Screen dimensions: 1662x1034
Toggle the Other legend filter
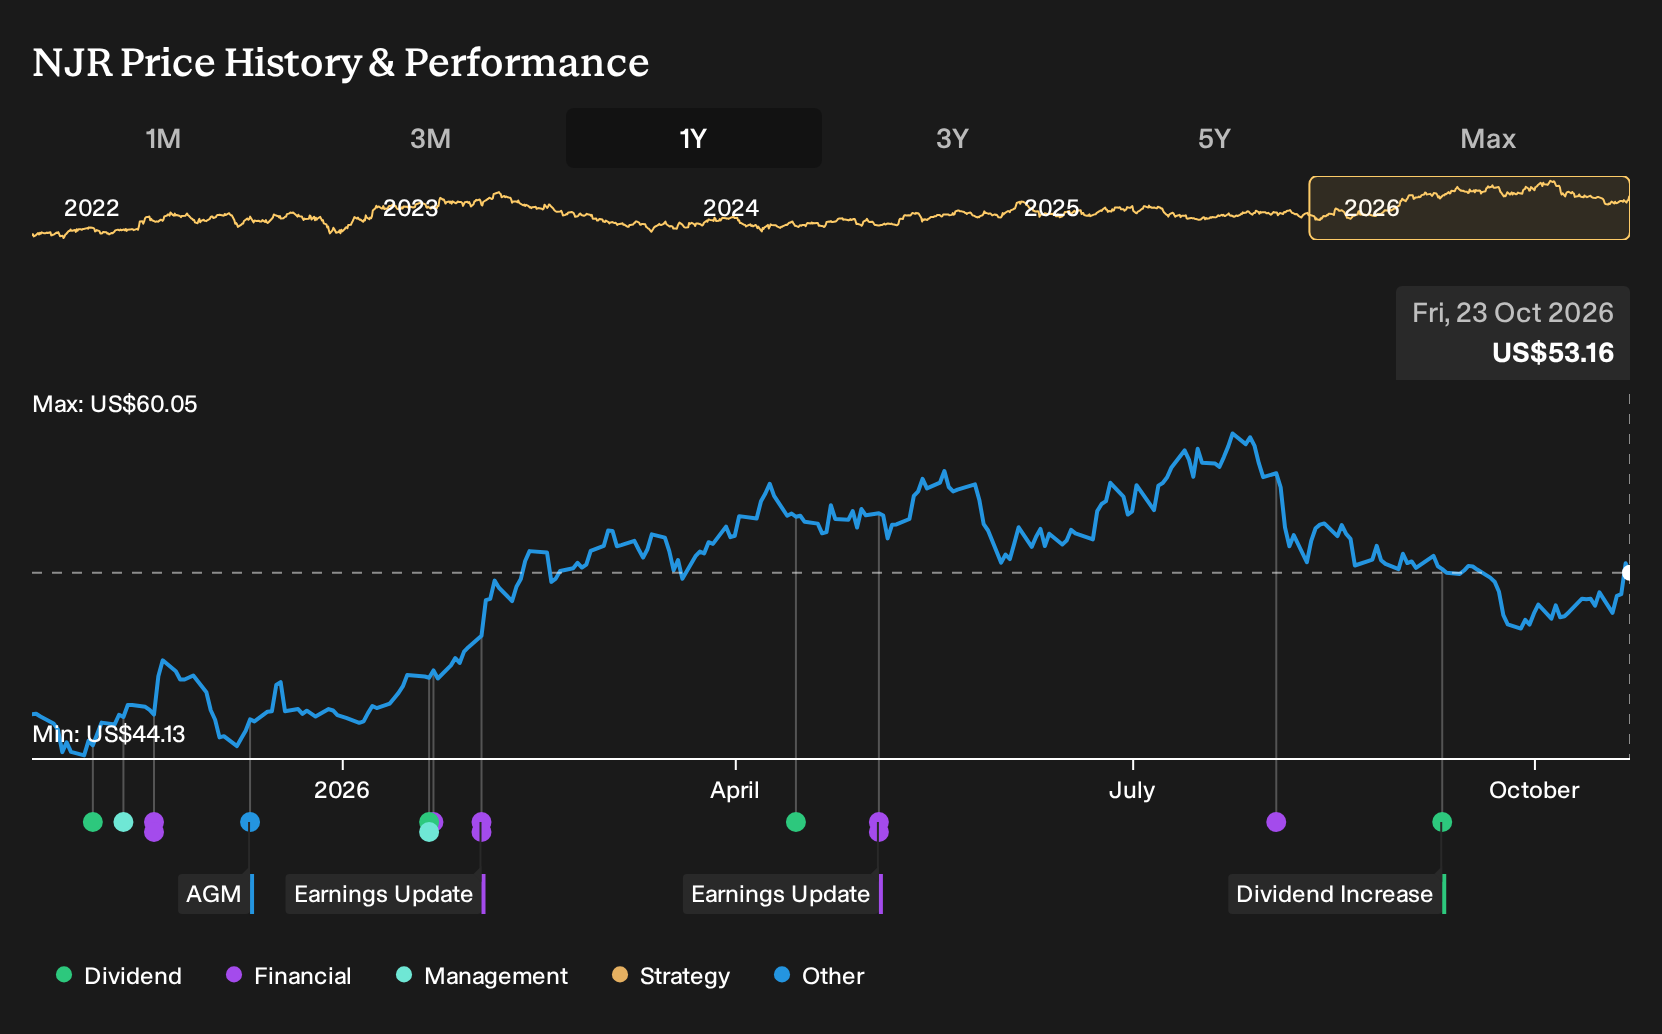(819, 976)
